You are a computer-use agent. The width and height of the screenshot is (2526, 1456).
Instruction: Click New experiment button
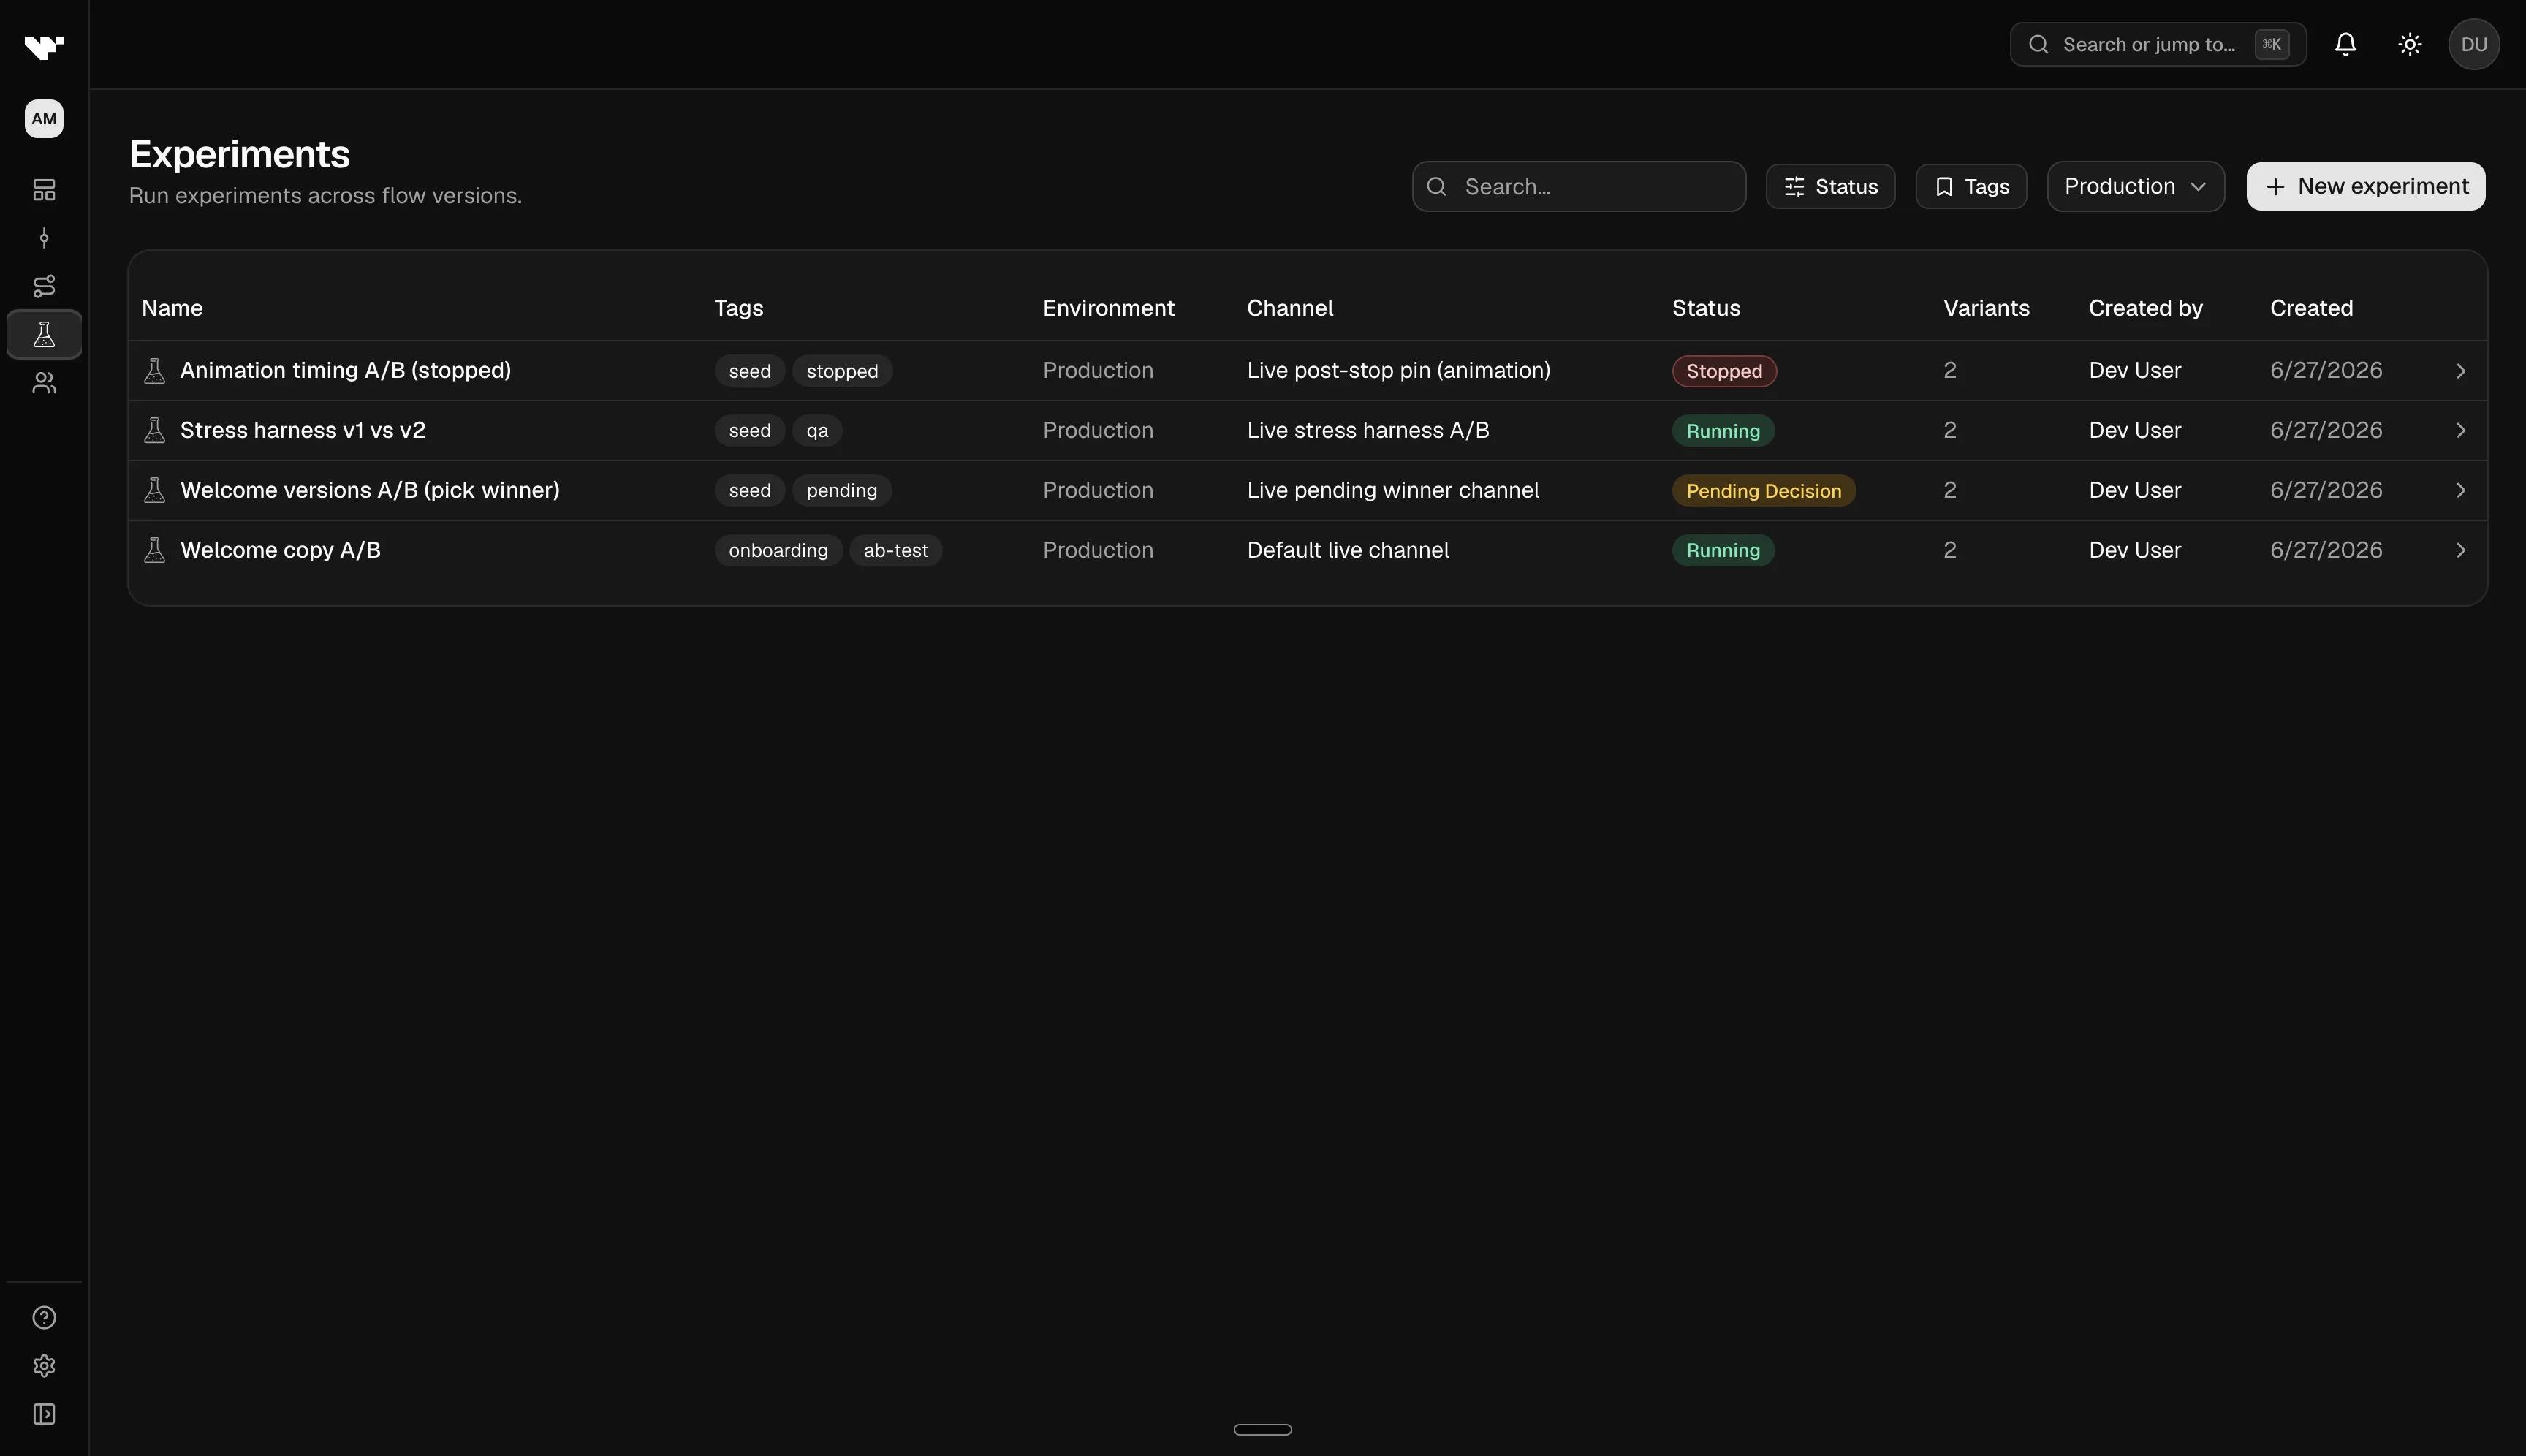coord(2365,186)
